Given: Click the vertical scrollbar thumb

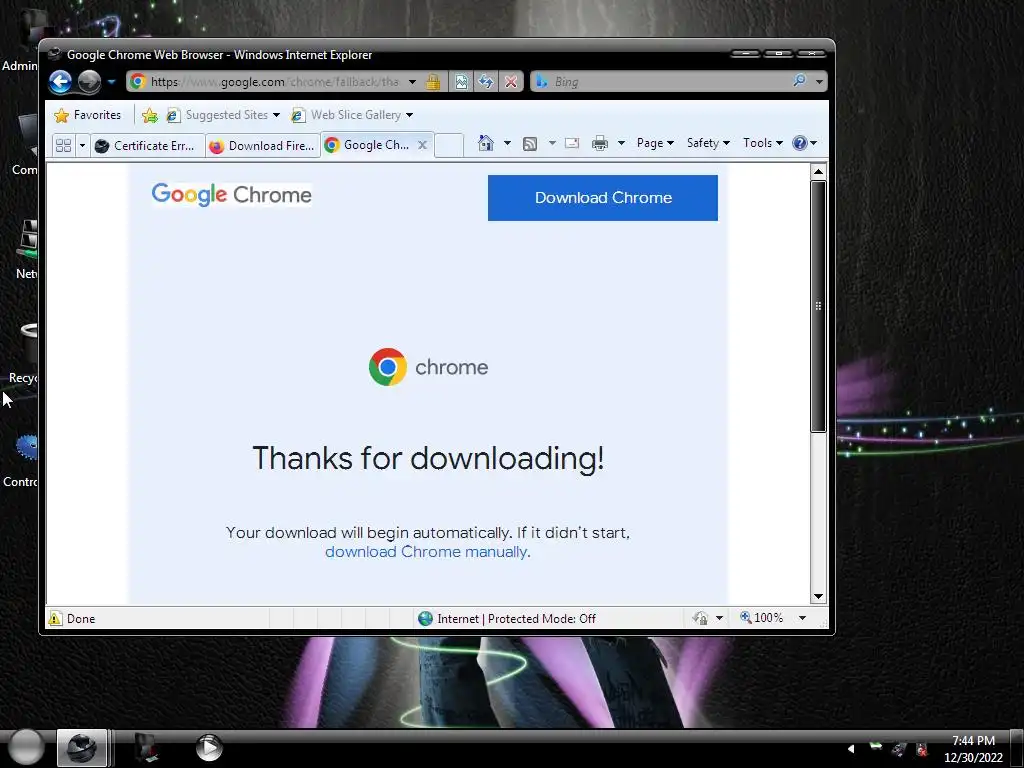Looking at the screenshot, I should tap(818, 306).
